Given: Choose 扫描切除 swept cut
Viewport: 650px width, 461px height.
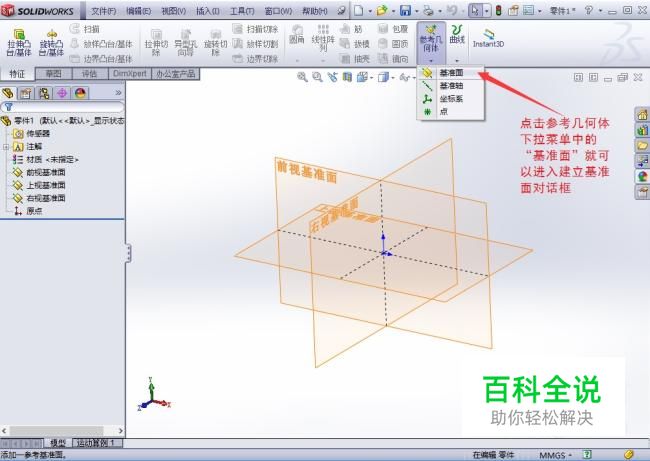Looking at the screenshot, I should (255, 29).
